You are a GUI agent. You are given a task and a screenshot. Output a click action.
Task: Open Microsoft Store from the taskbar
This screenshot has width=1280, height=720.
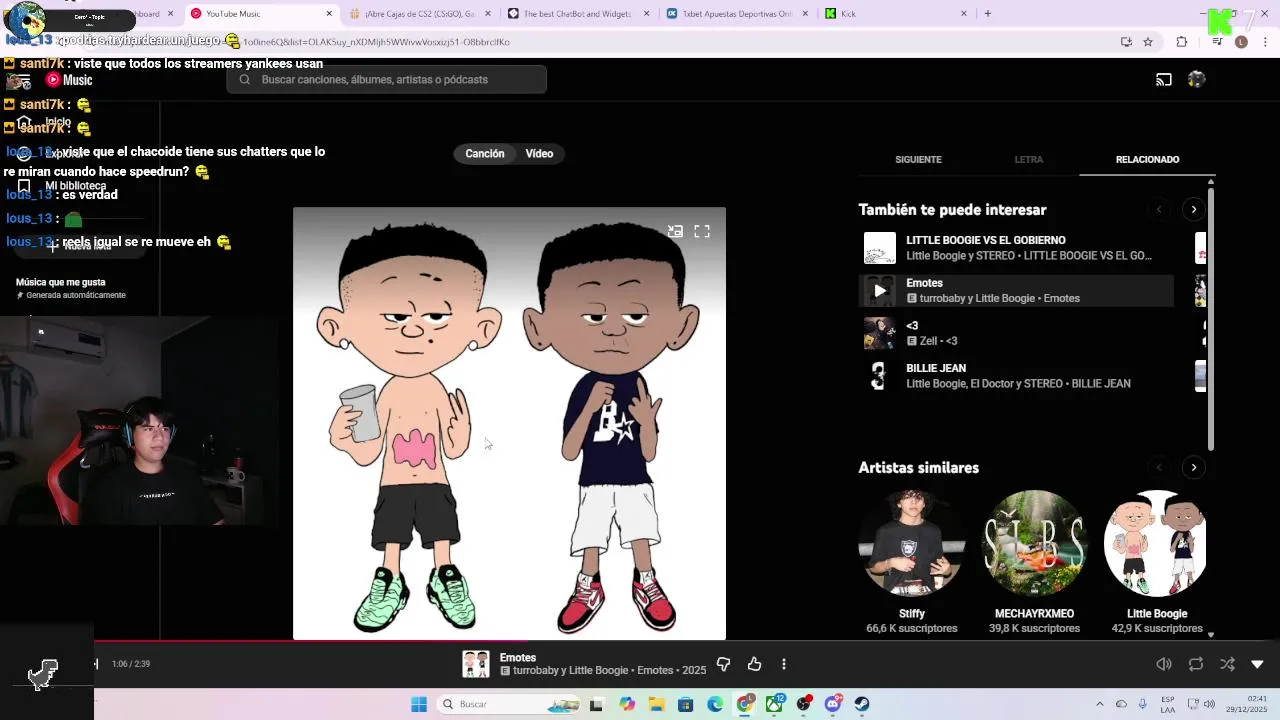686,704
